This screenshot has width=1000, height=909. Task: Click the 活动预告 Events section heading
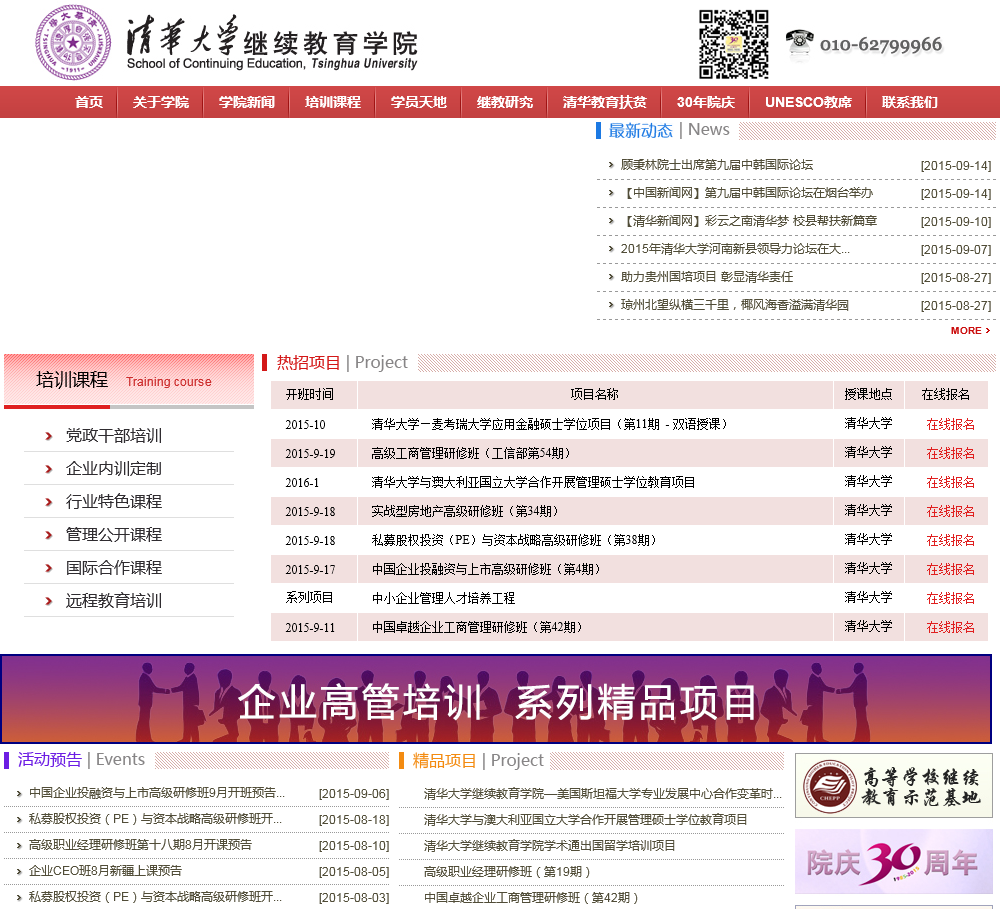[81, 759]
